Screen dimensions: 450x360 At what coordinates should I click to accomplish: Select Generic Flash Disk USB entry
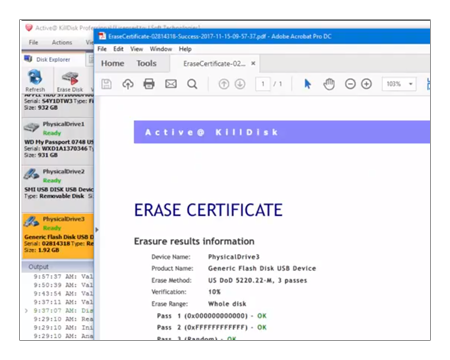(x=59, y=237)
